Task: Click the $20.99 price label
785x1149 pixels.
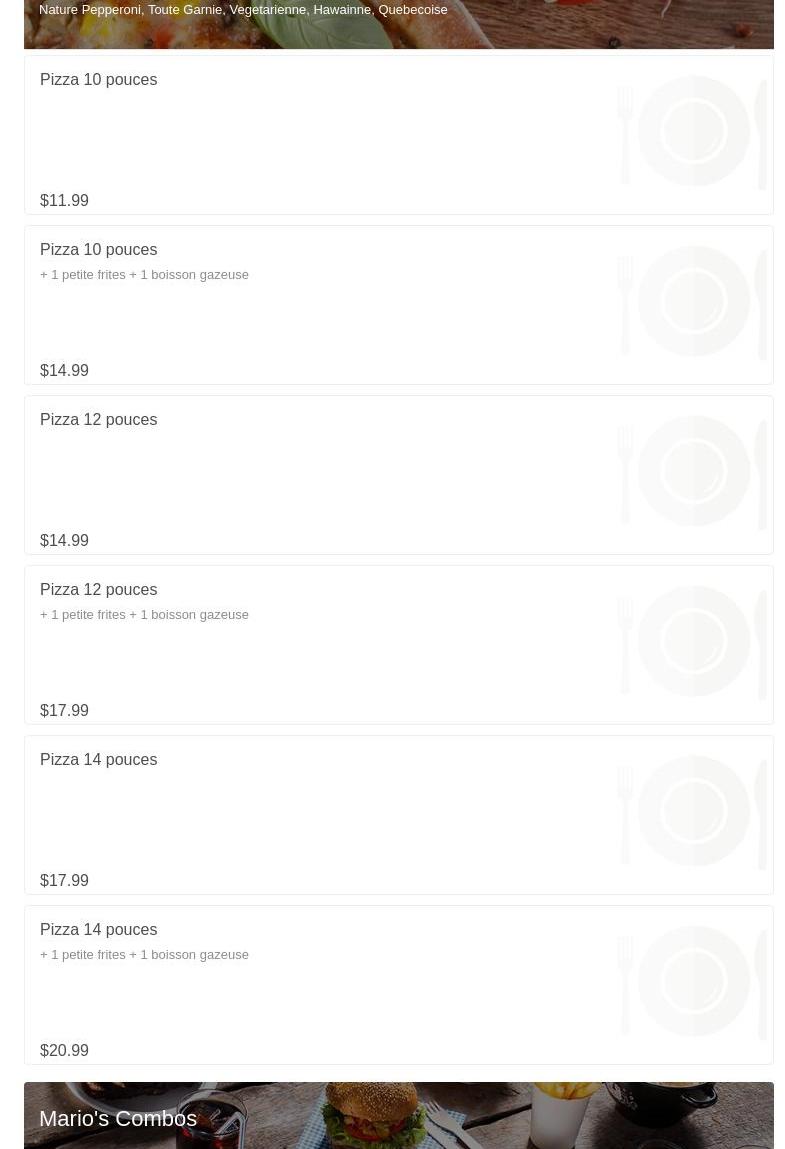Action: coord(64,1051)
